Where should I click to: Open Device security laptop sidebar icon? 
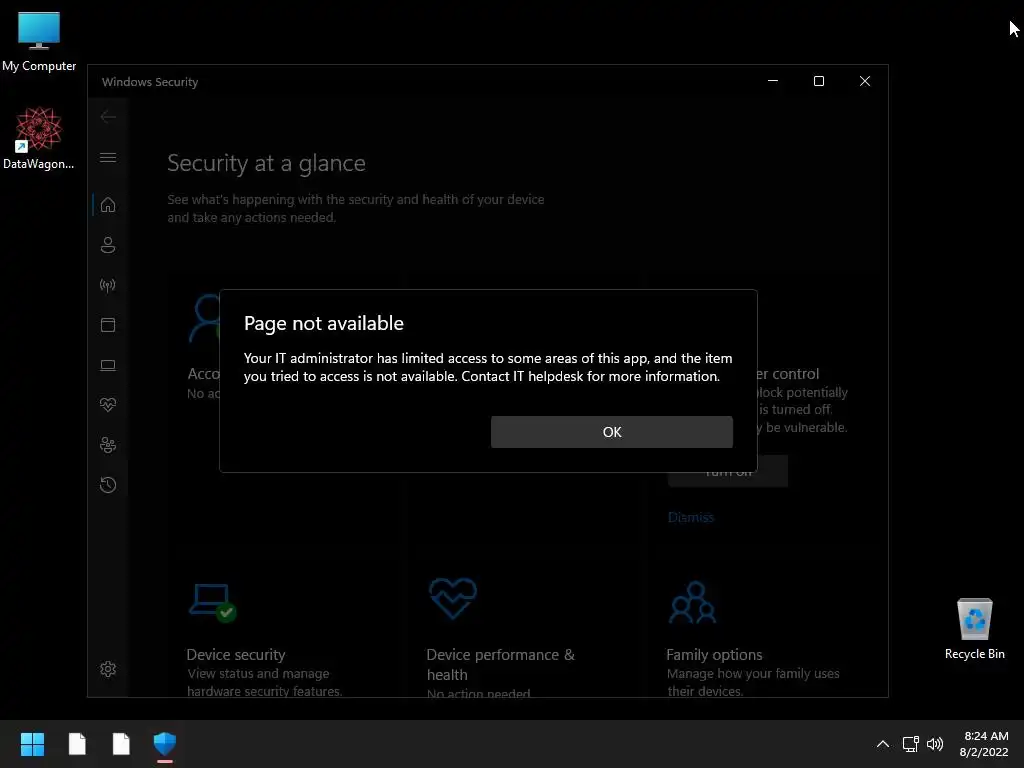108,365
